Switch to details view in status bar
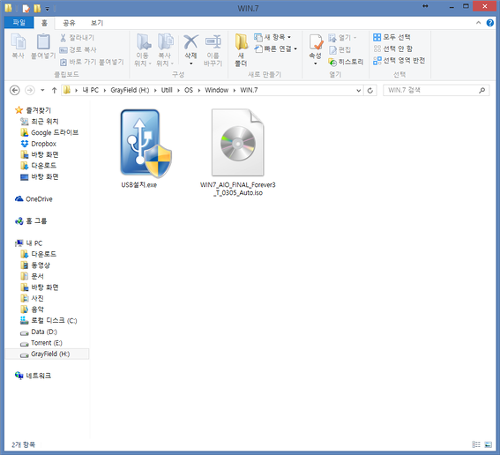Viewport: 500px width, 455px height. point(476,444)
